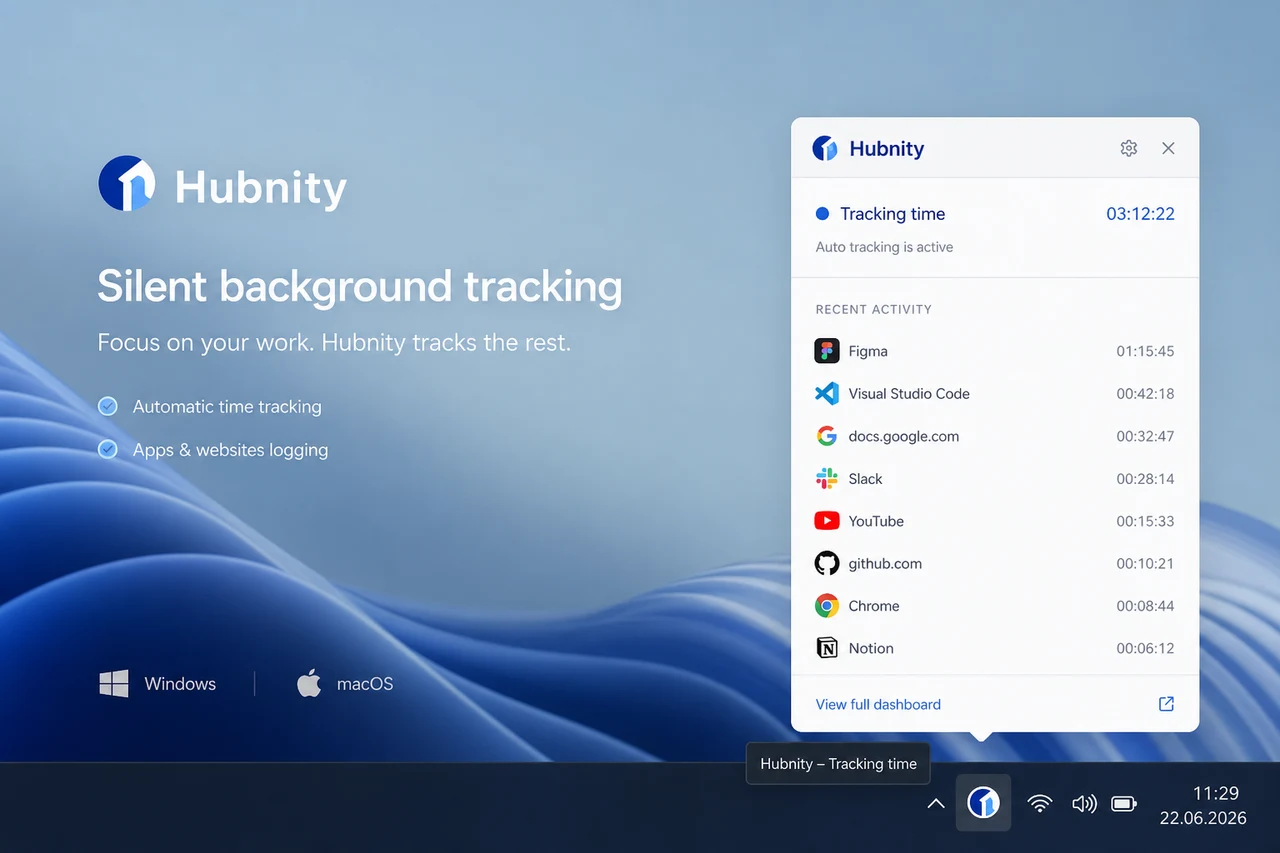Click Slack duration 00:28:14
Viewport: 1280px width, 853px height.
pos(1146,478)
